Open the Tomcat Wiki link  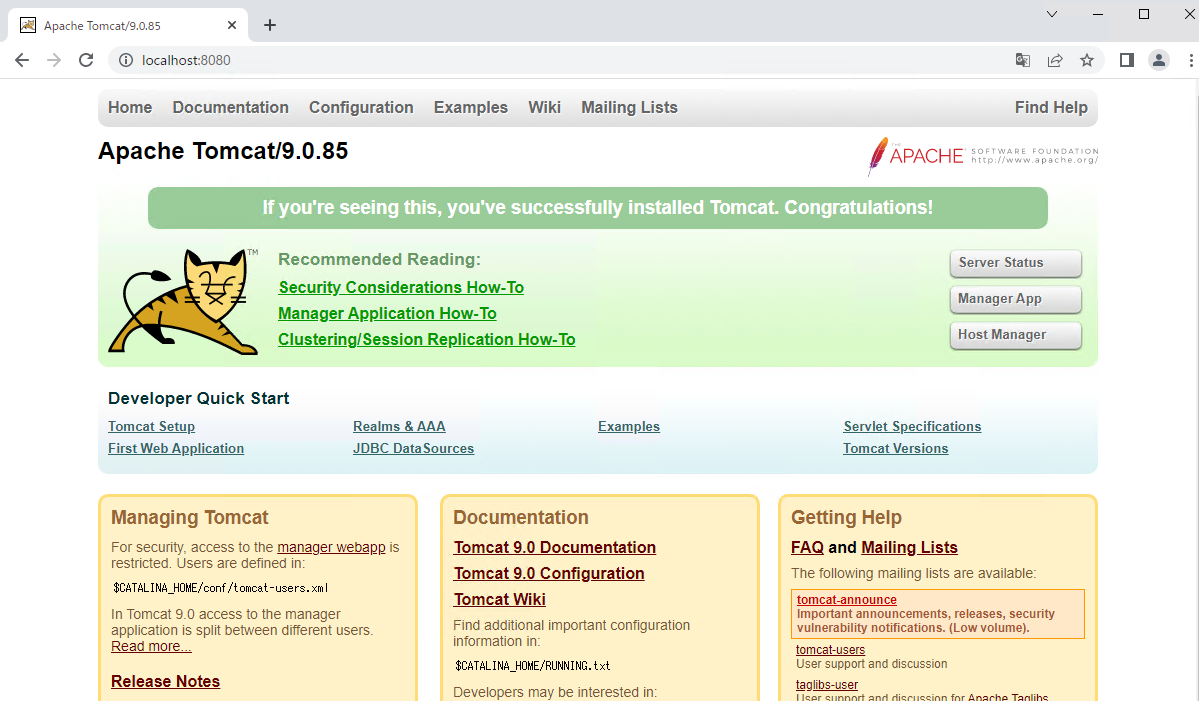pyautogui.click(x=499, y=599)
